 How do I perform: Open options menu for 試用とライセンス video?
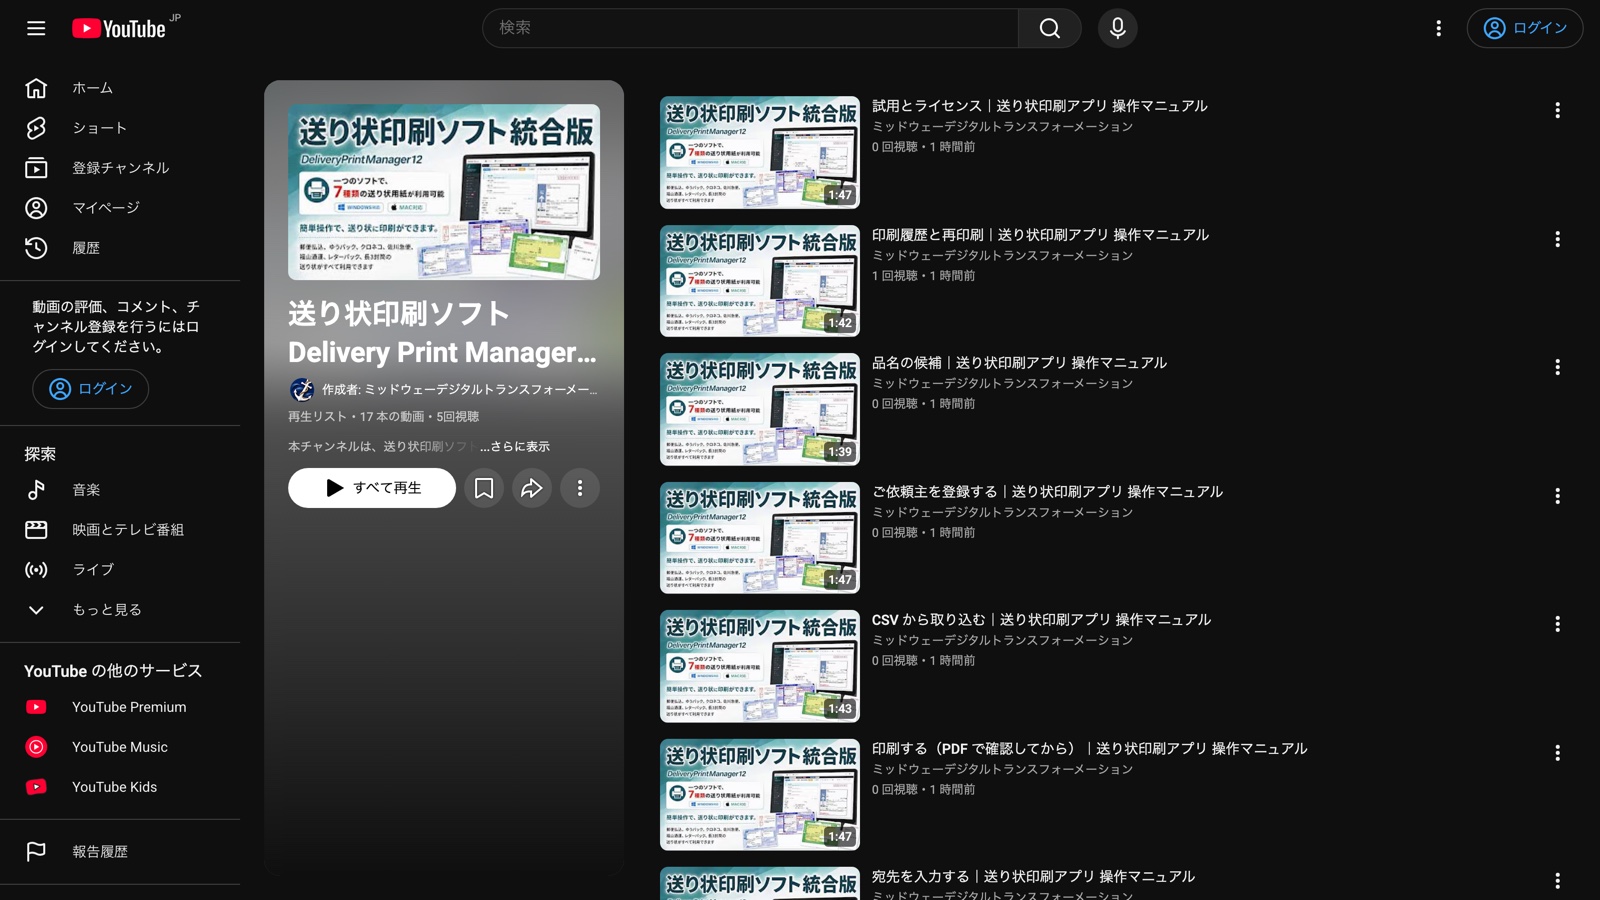[x=1557, y=110]
